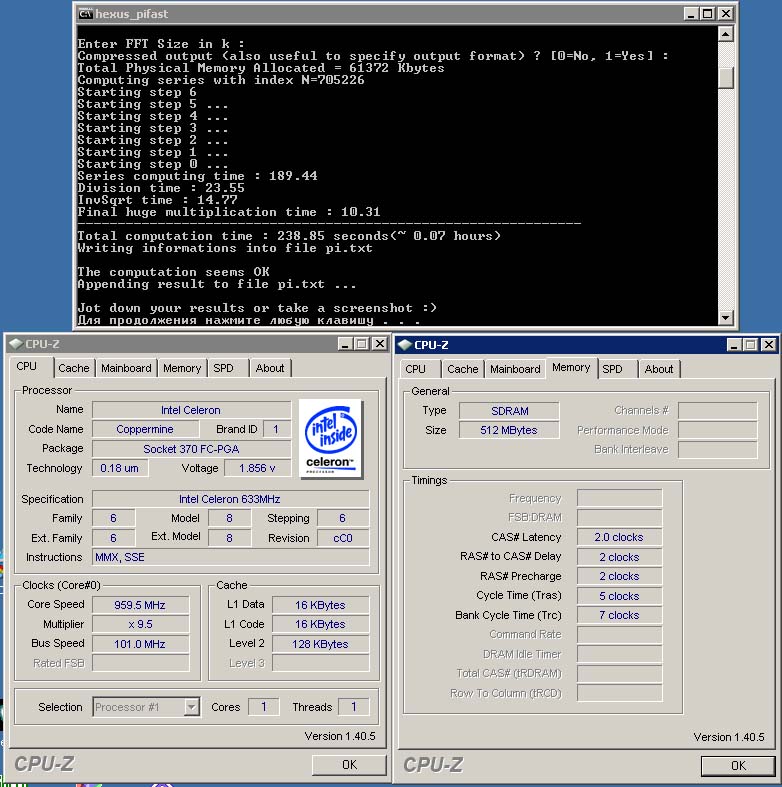Maximize the hexus_pifast console window
The width and height of the screenshot is (782, 787).
pyautogui.click(x=708, y=14)
